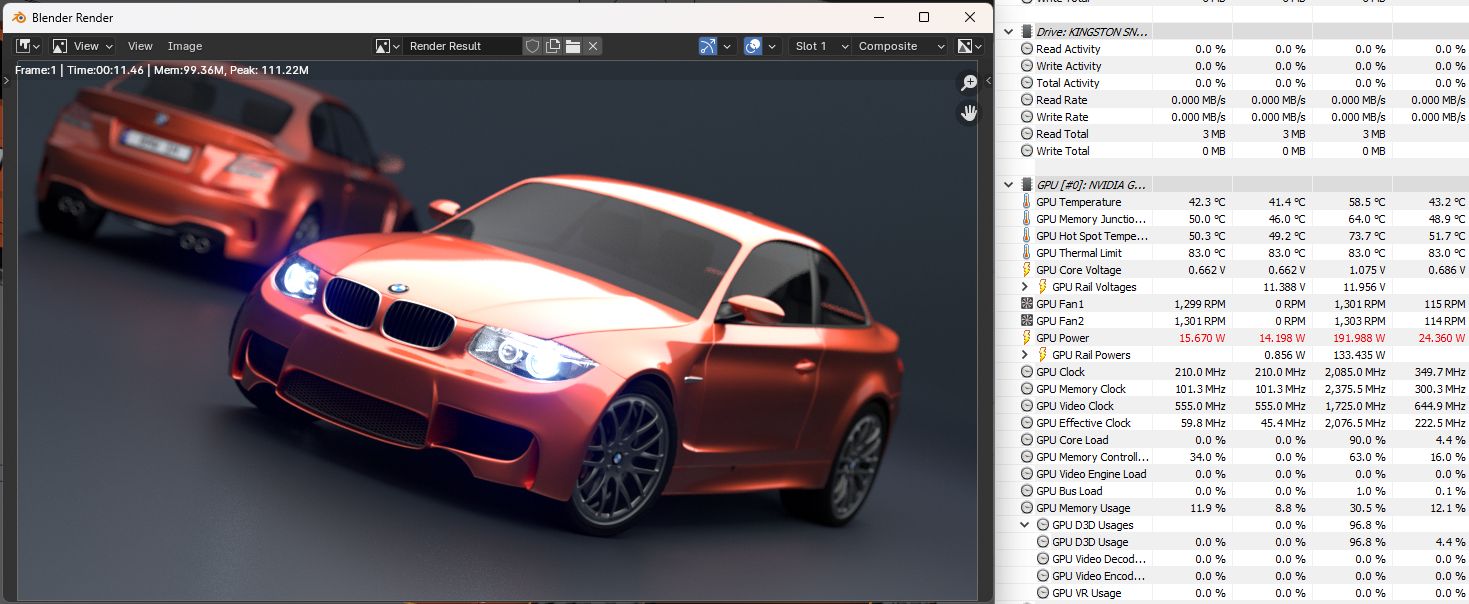The height and width of the screenshot is (604, 1469).
Task: Open the View menu in image editor
Action: click(x=140, y=46)
